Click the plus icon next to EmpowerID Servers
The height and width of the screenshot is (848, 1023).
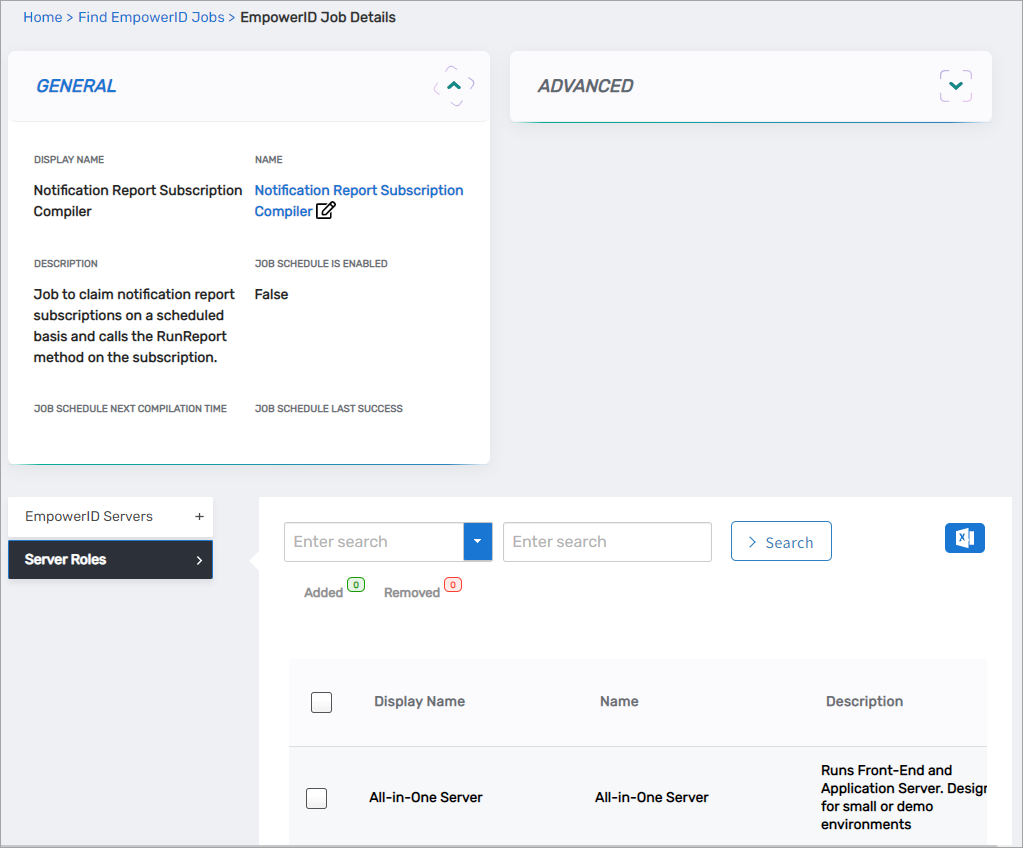coord(199,517)
